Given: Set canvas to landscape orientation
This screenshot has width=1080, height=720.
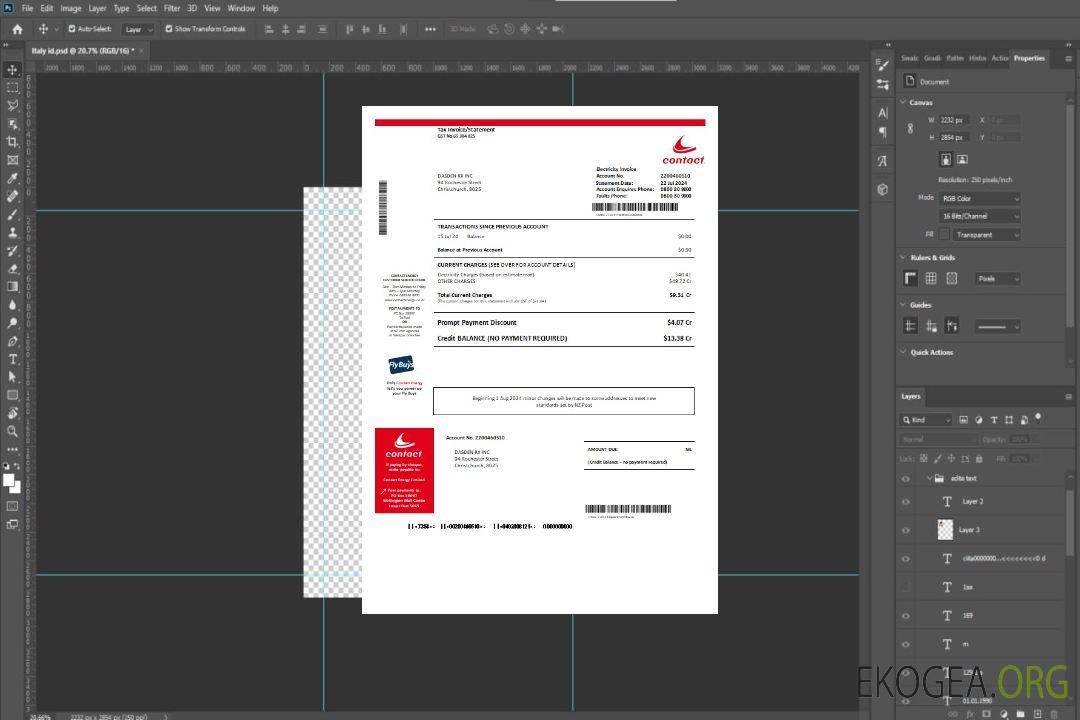Looking at the screenshot, I should (962, 159).
